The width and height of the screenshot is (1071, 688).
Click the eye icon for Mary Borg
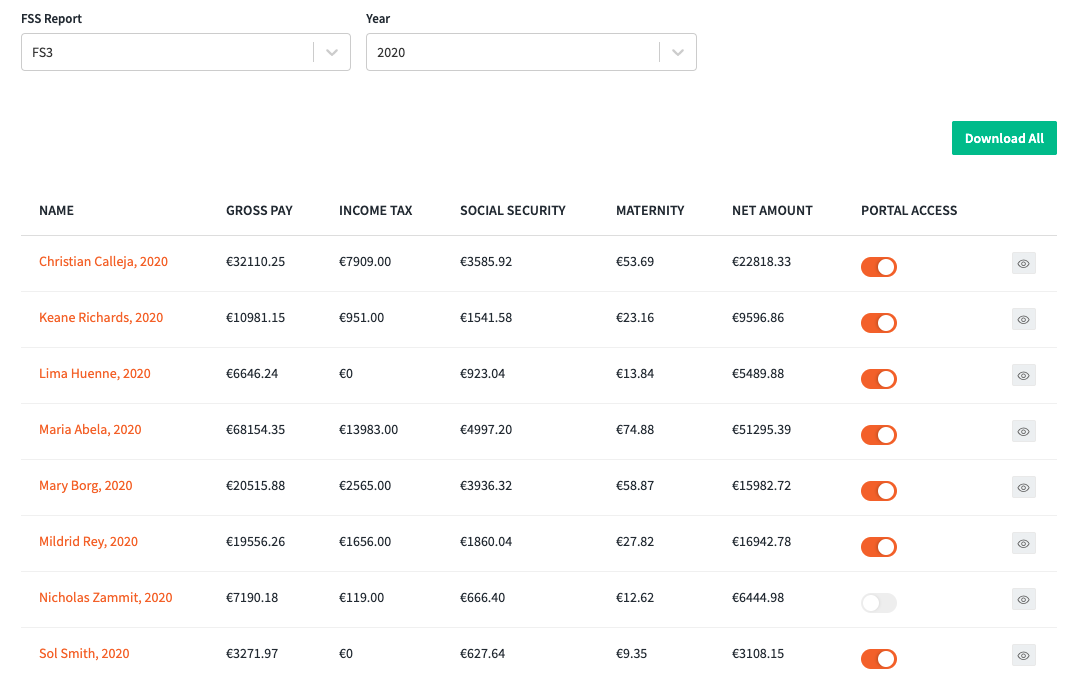(1023, 487)
